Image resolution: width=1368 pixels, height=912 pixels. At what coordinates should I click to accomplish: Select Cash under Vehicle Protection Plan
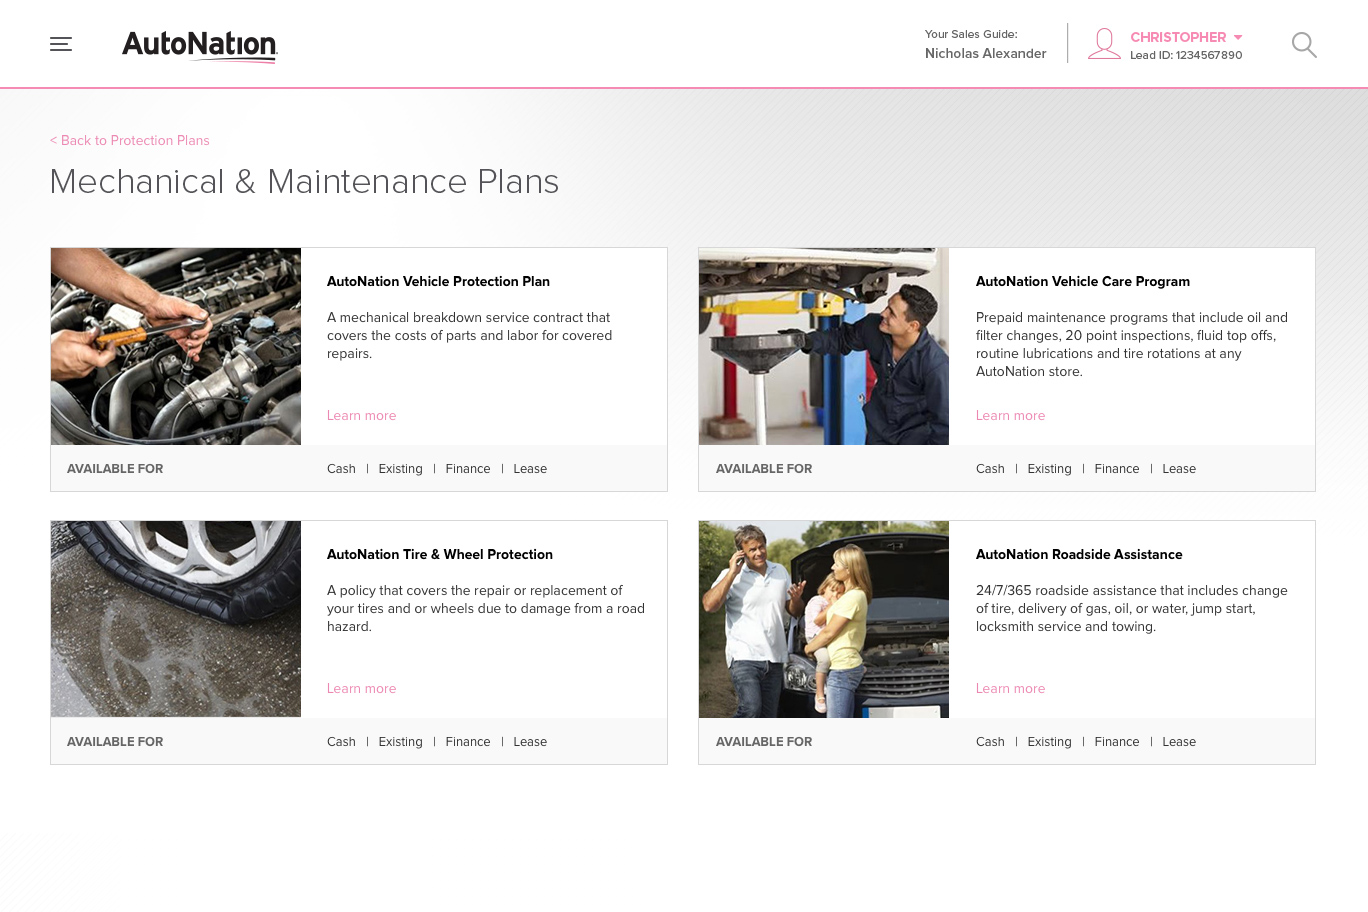click(x=341, y=468)
